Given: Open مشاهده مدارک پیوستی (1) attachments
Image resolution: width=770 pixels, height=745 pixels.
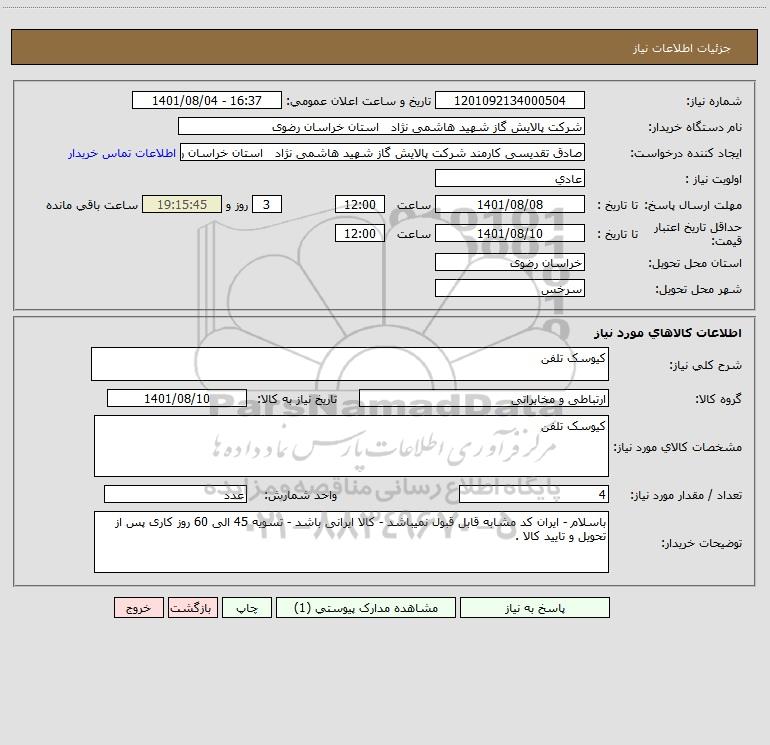Looking at the screenshot, I should pos(366,608).
